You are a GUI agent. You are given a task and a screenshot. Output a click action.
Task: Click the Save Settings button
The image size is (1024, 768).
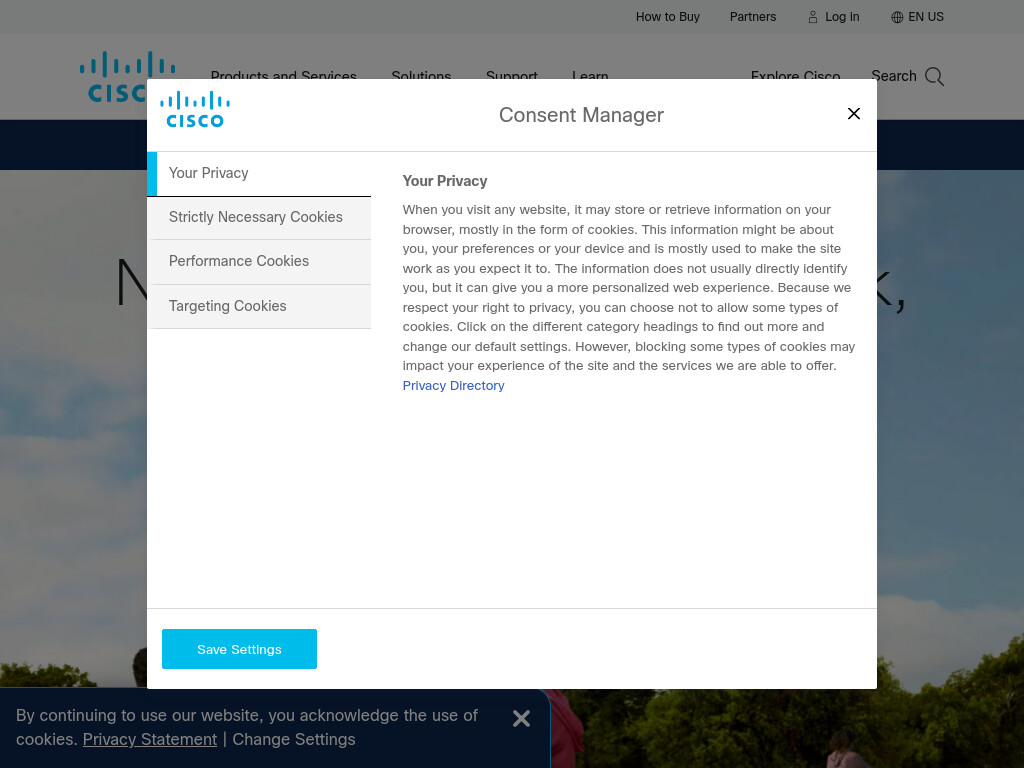click(239, 649)
